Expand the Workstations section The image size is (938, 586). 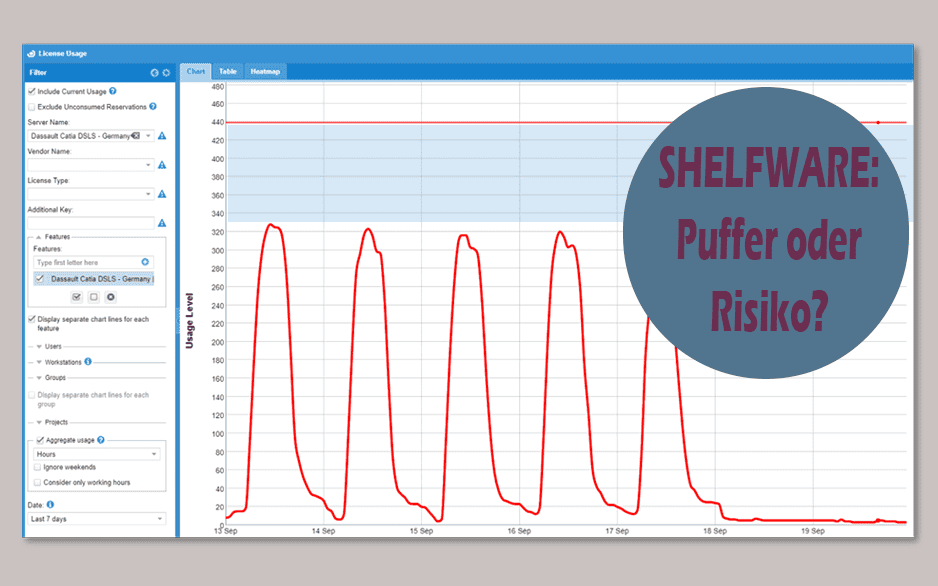39,362
